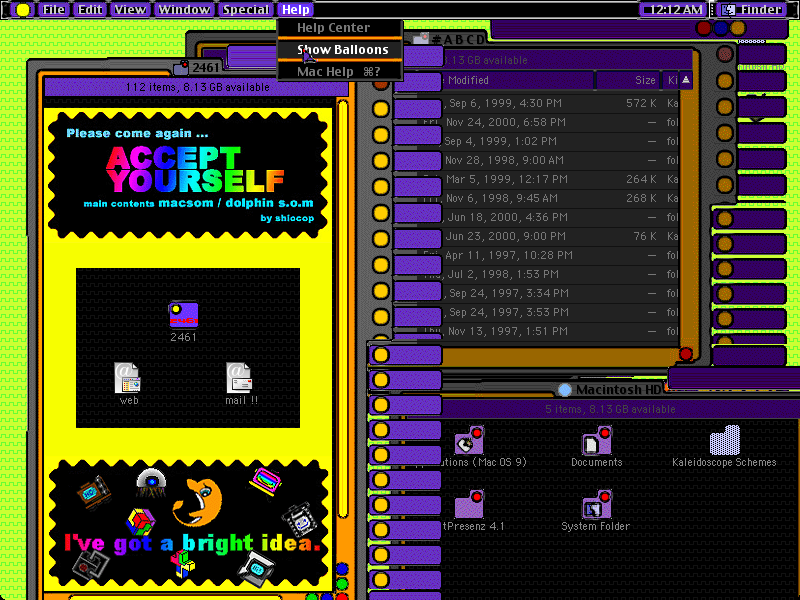The height and width of the screenshot is (600, 800).
Task: Click the proxy icon beside #ABCD title
Action: (420, 39)
